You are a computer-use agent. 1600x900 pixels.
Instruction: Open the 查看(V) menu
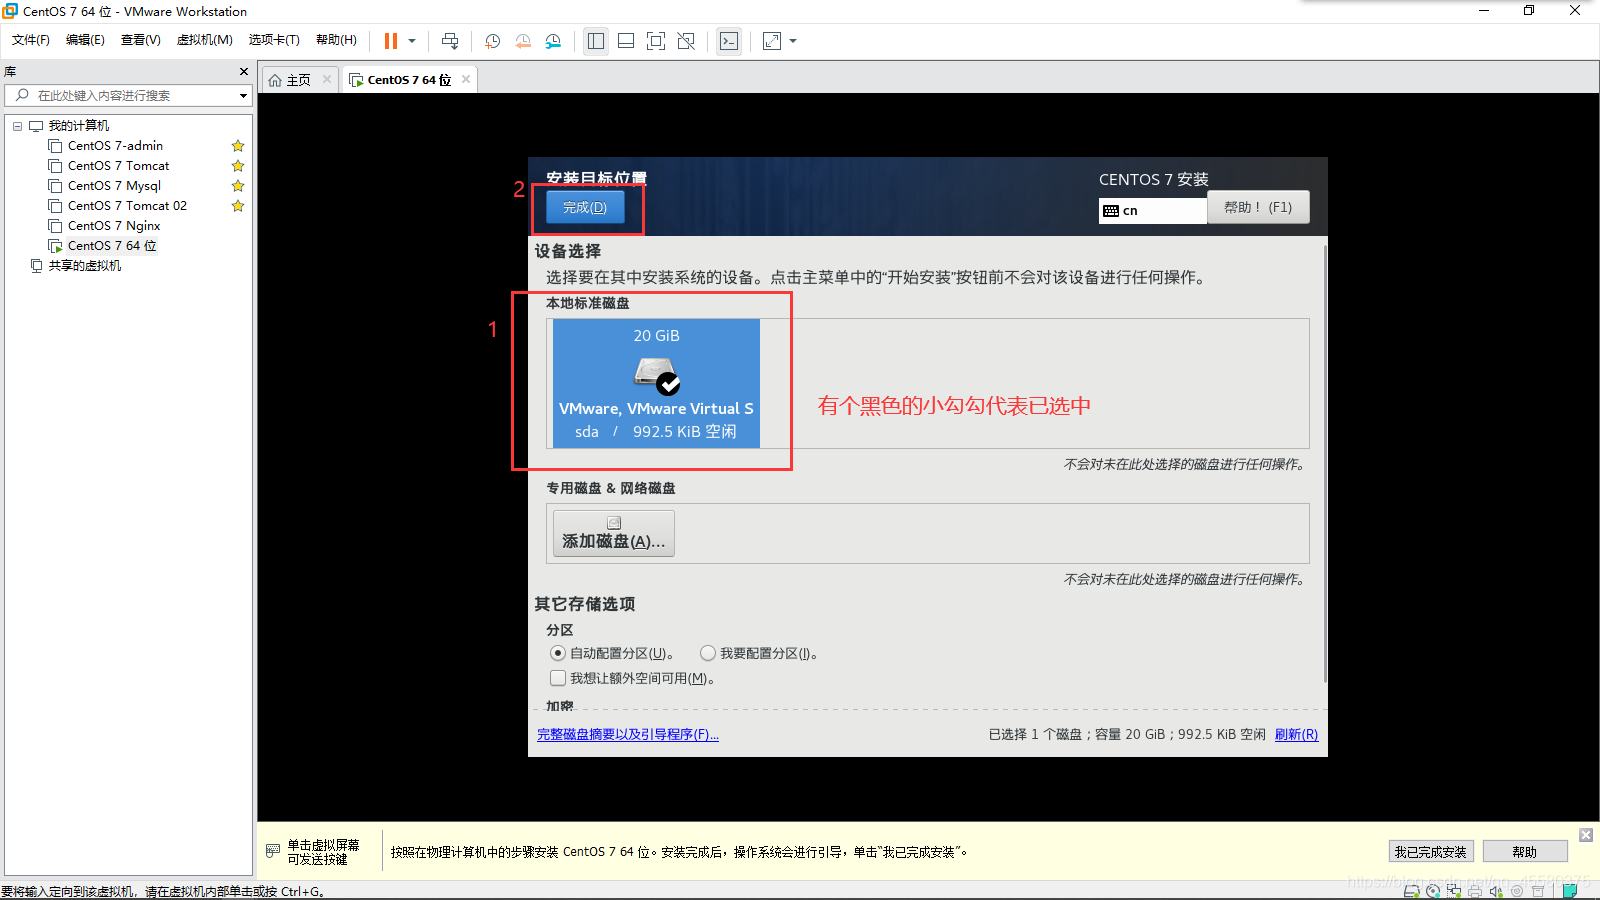(141, 40)
